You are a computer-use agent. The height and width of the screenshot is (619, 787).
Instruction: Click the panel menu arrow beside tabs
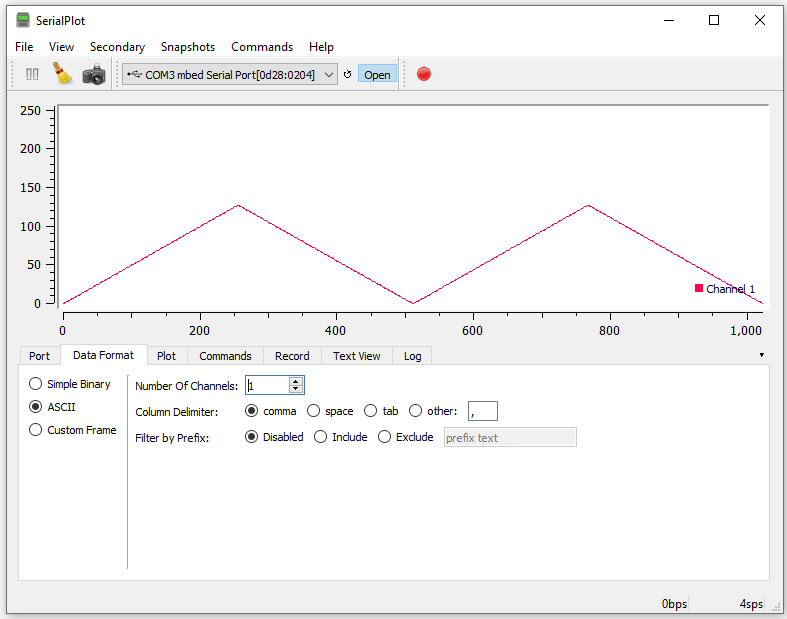click(761, 355)
